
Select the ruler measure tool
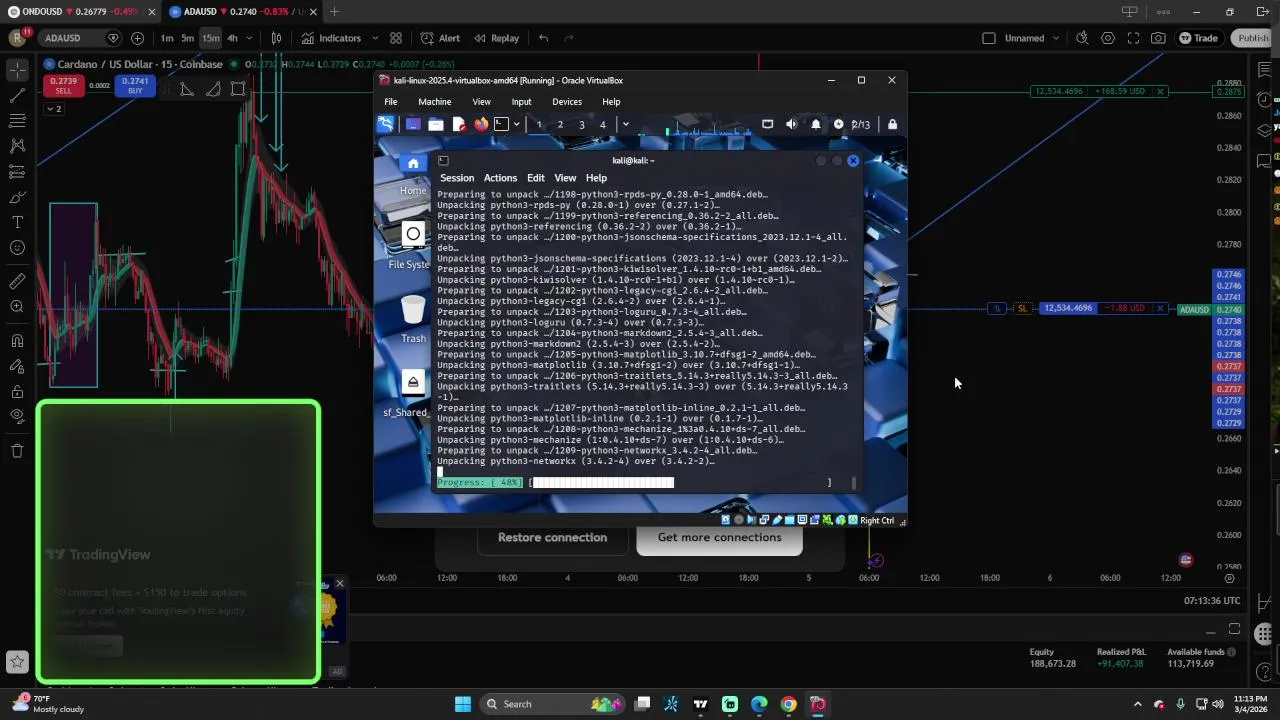click(x=17, y=281)
